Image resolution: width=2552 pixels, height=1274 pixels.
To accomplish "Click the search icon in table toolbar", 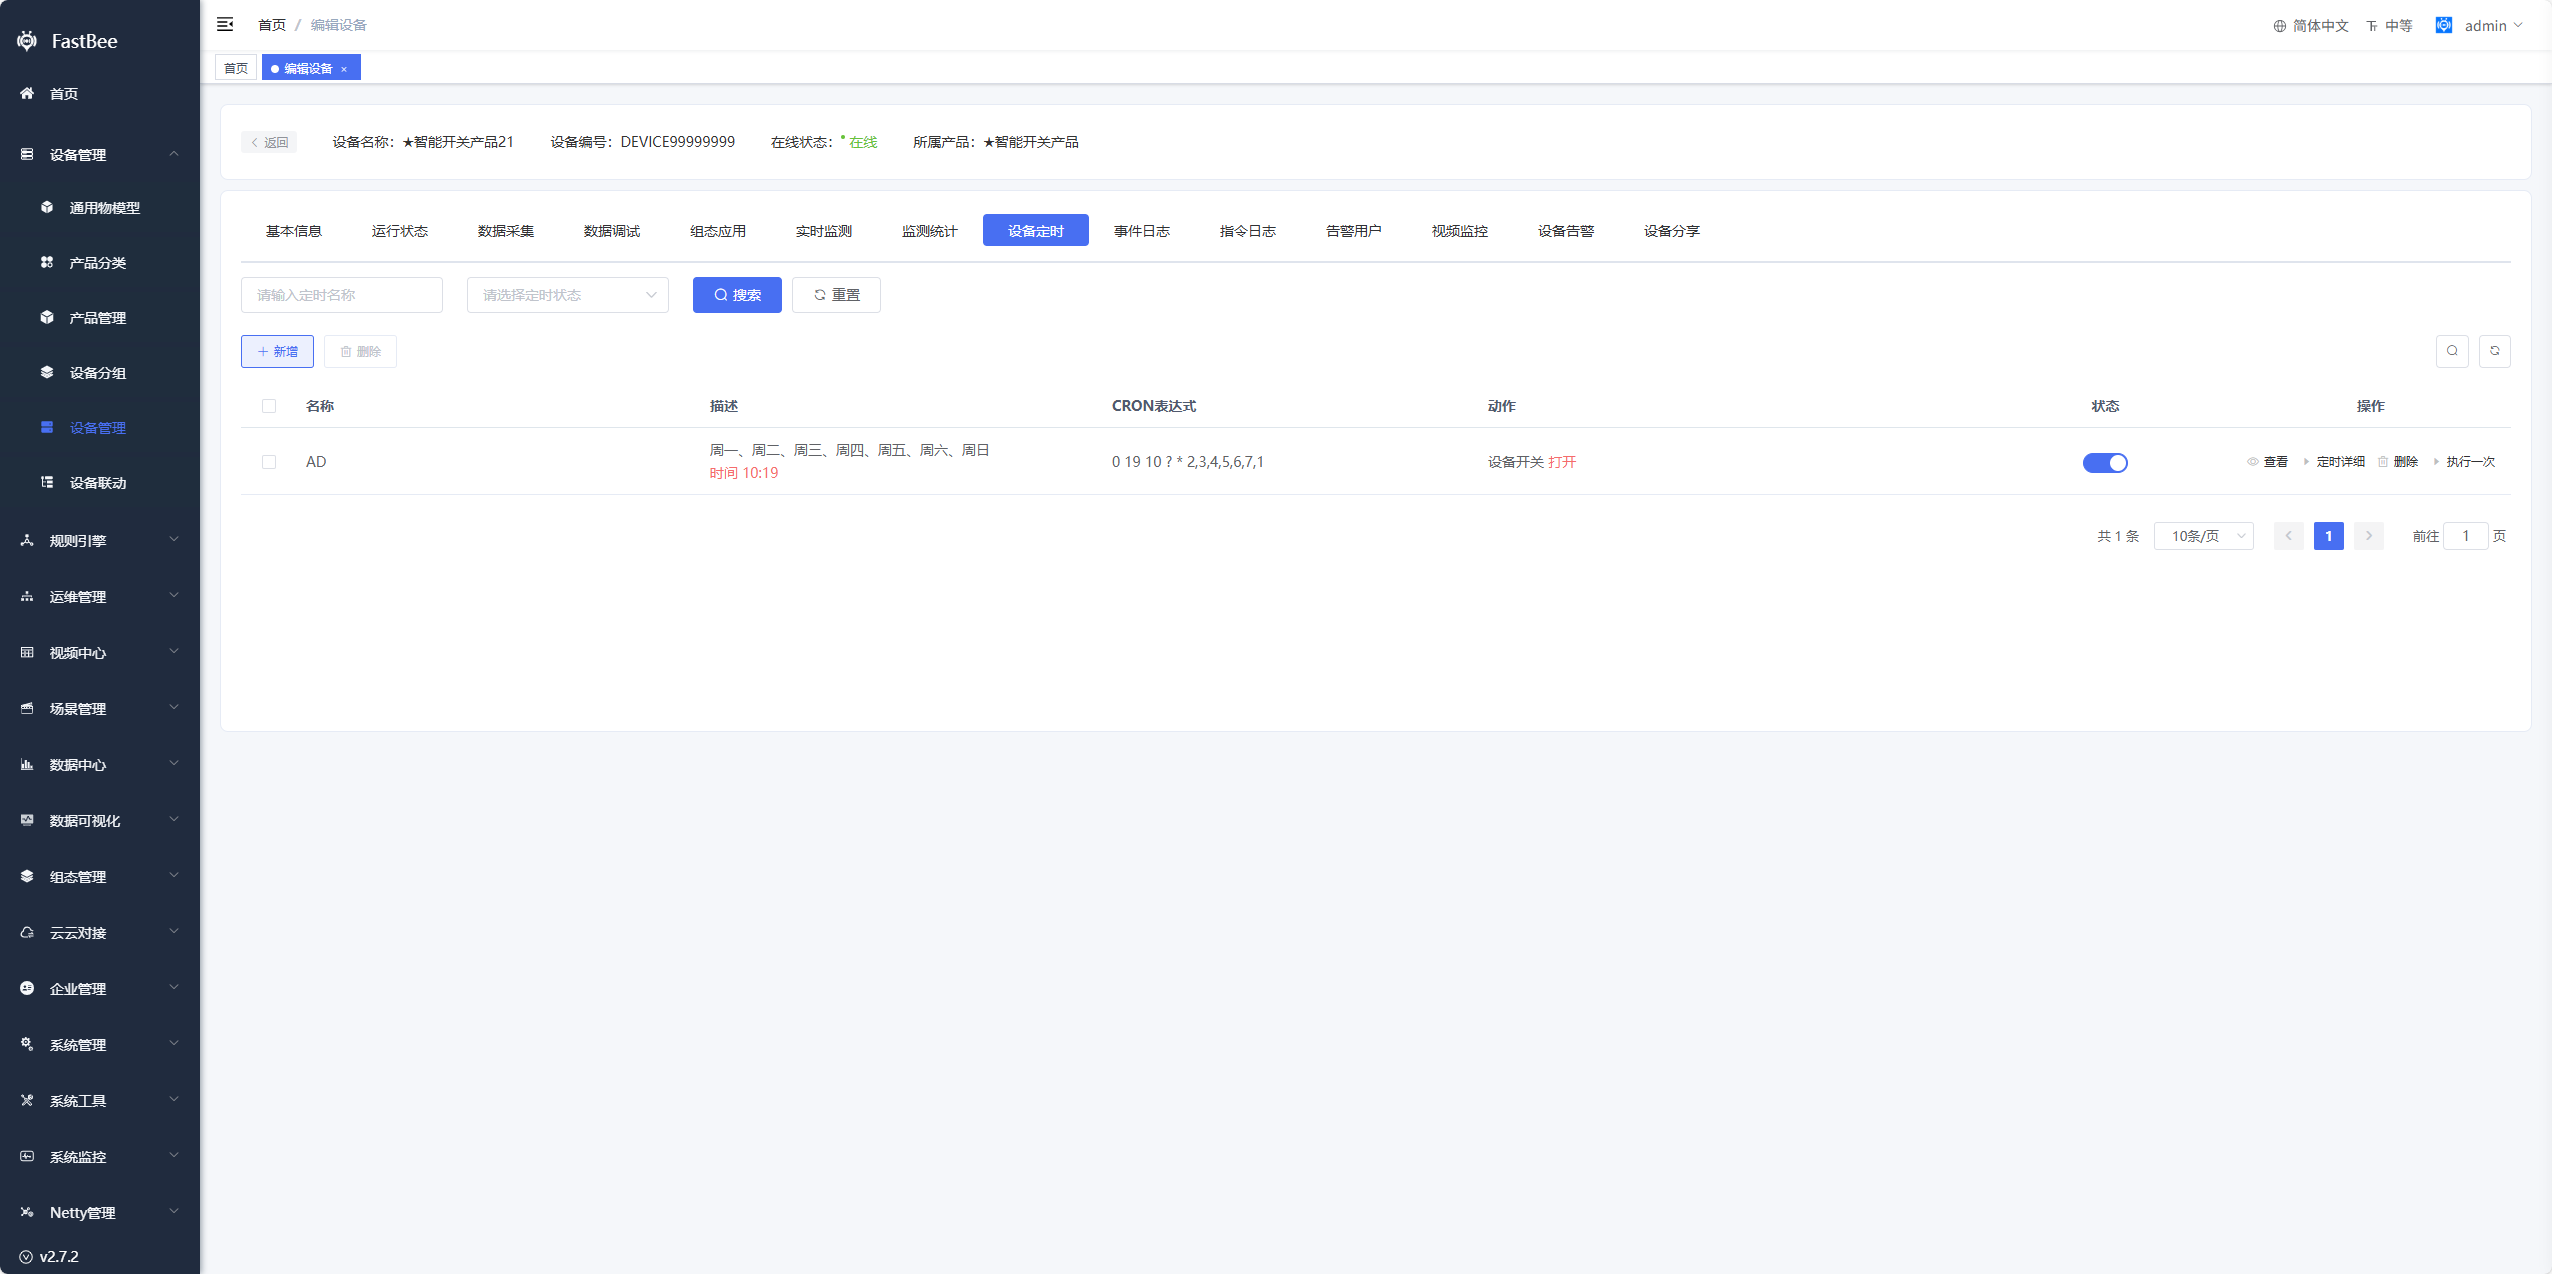I will [x=2452, y=351].
